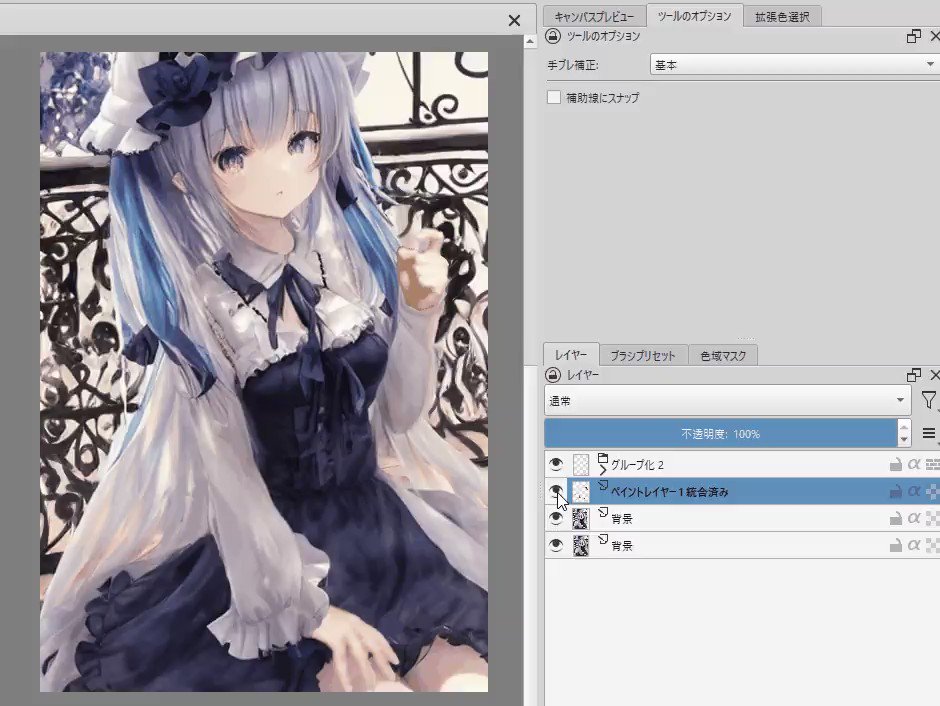Click the upper 背景 layer thumbnail

coord(581,518)
